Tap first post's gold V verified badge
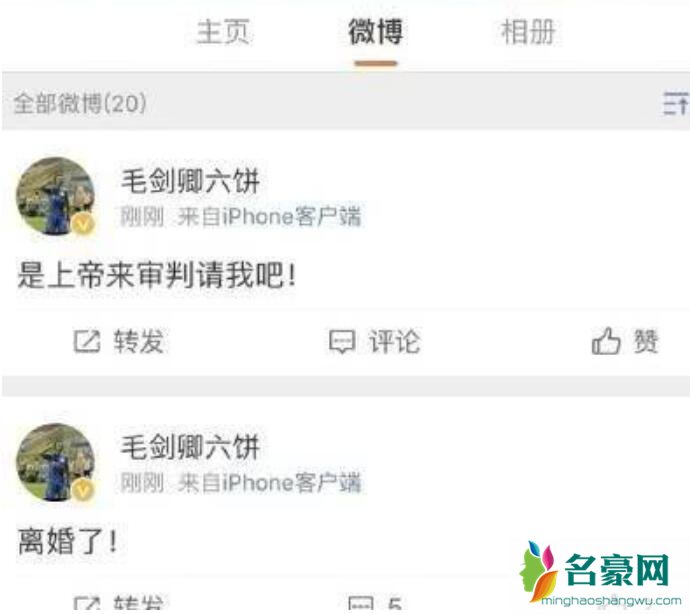Screen dimensions: 690x614 pos(83,224)
